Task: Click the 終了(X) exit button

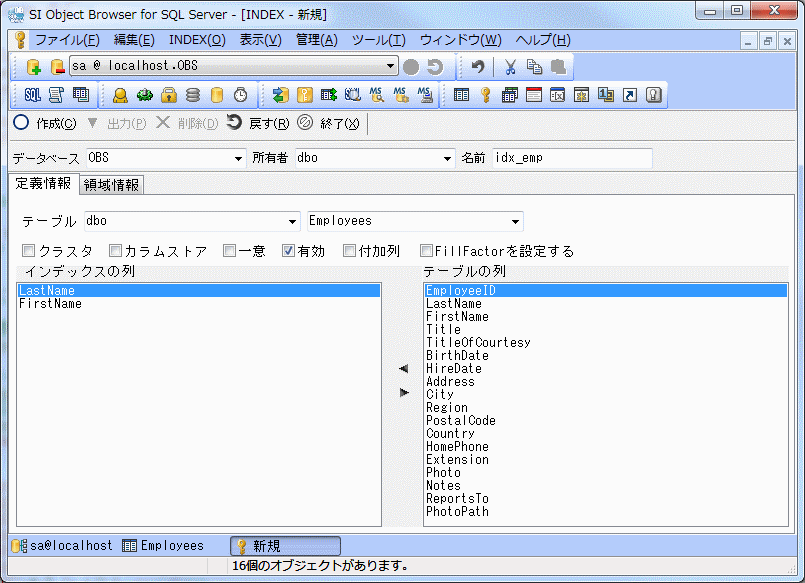Action: tap(329, 123)
